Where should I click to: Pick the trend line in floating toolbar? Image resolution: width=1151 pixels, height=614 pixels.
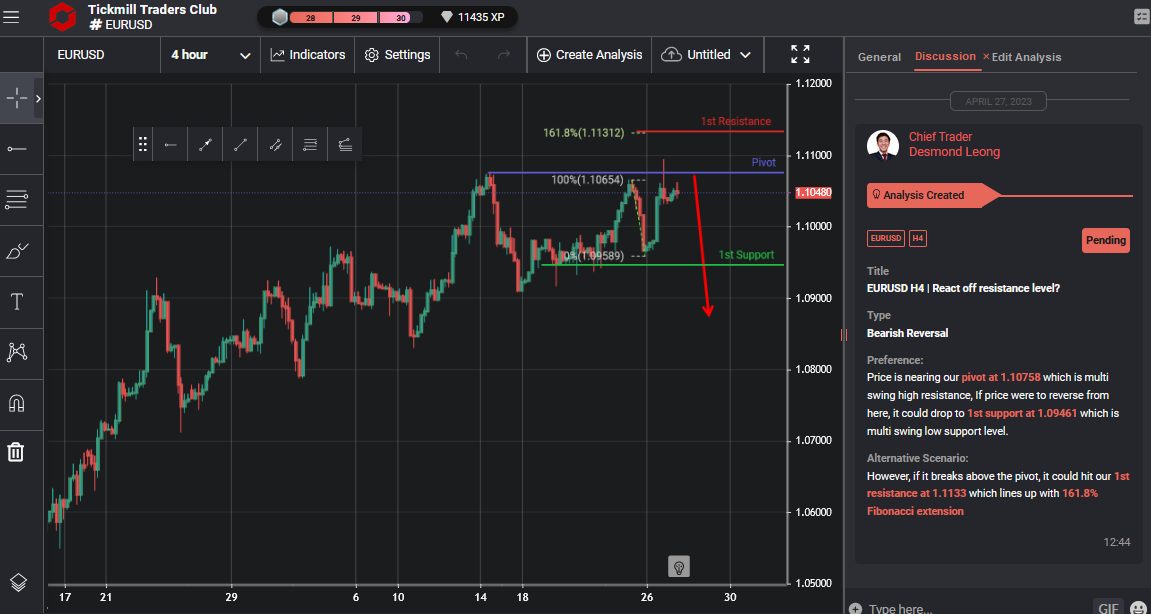[240, 145]
